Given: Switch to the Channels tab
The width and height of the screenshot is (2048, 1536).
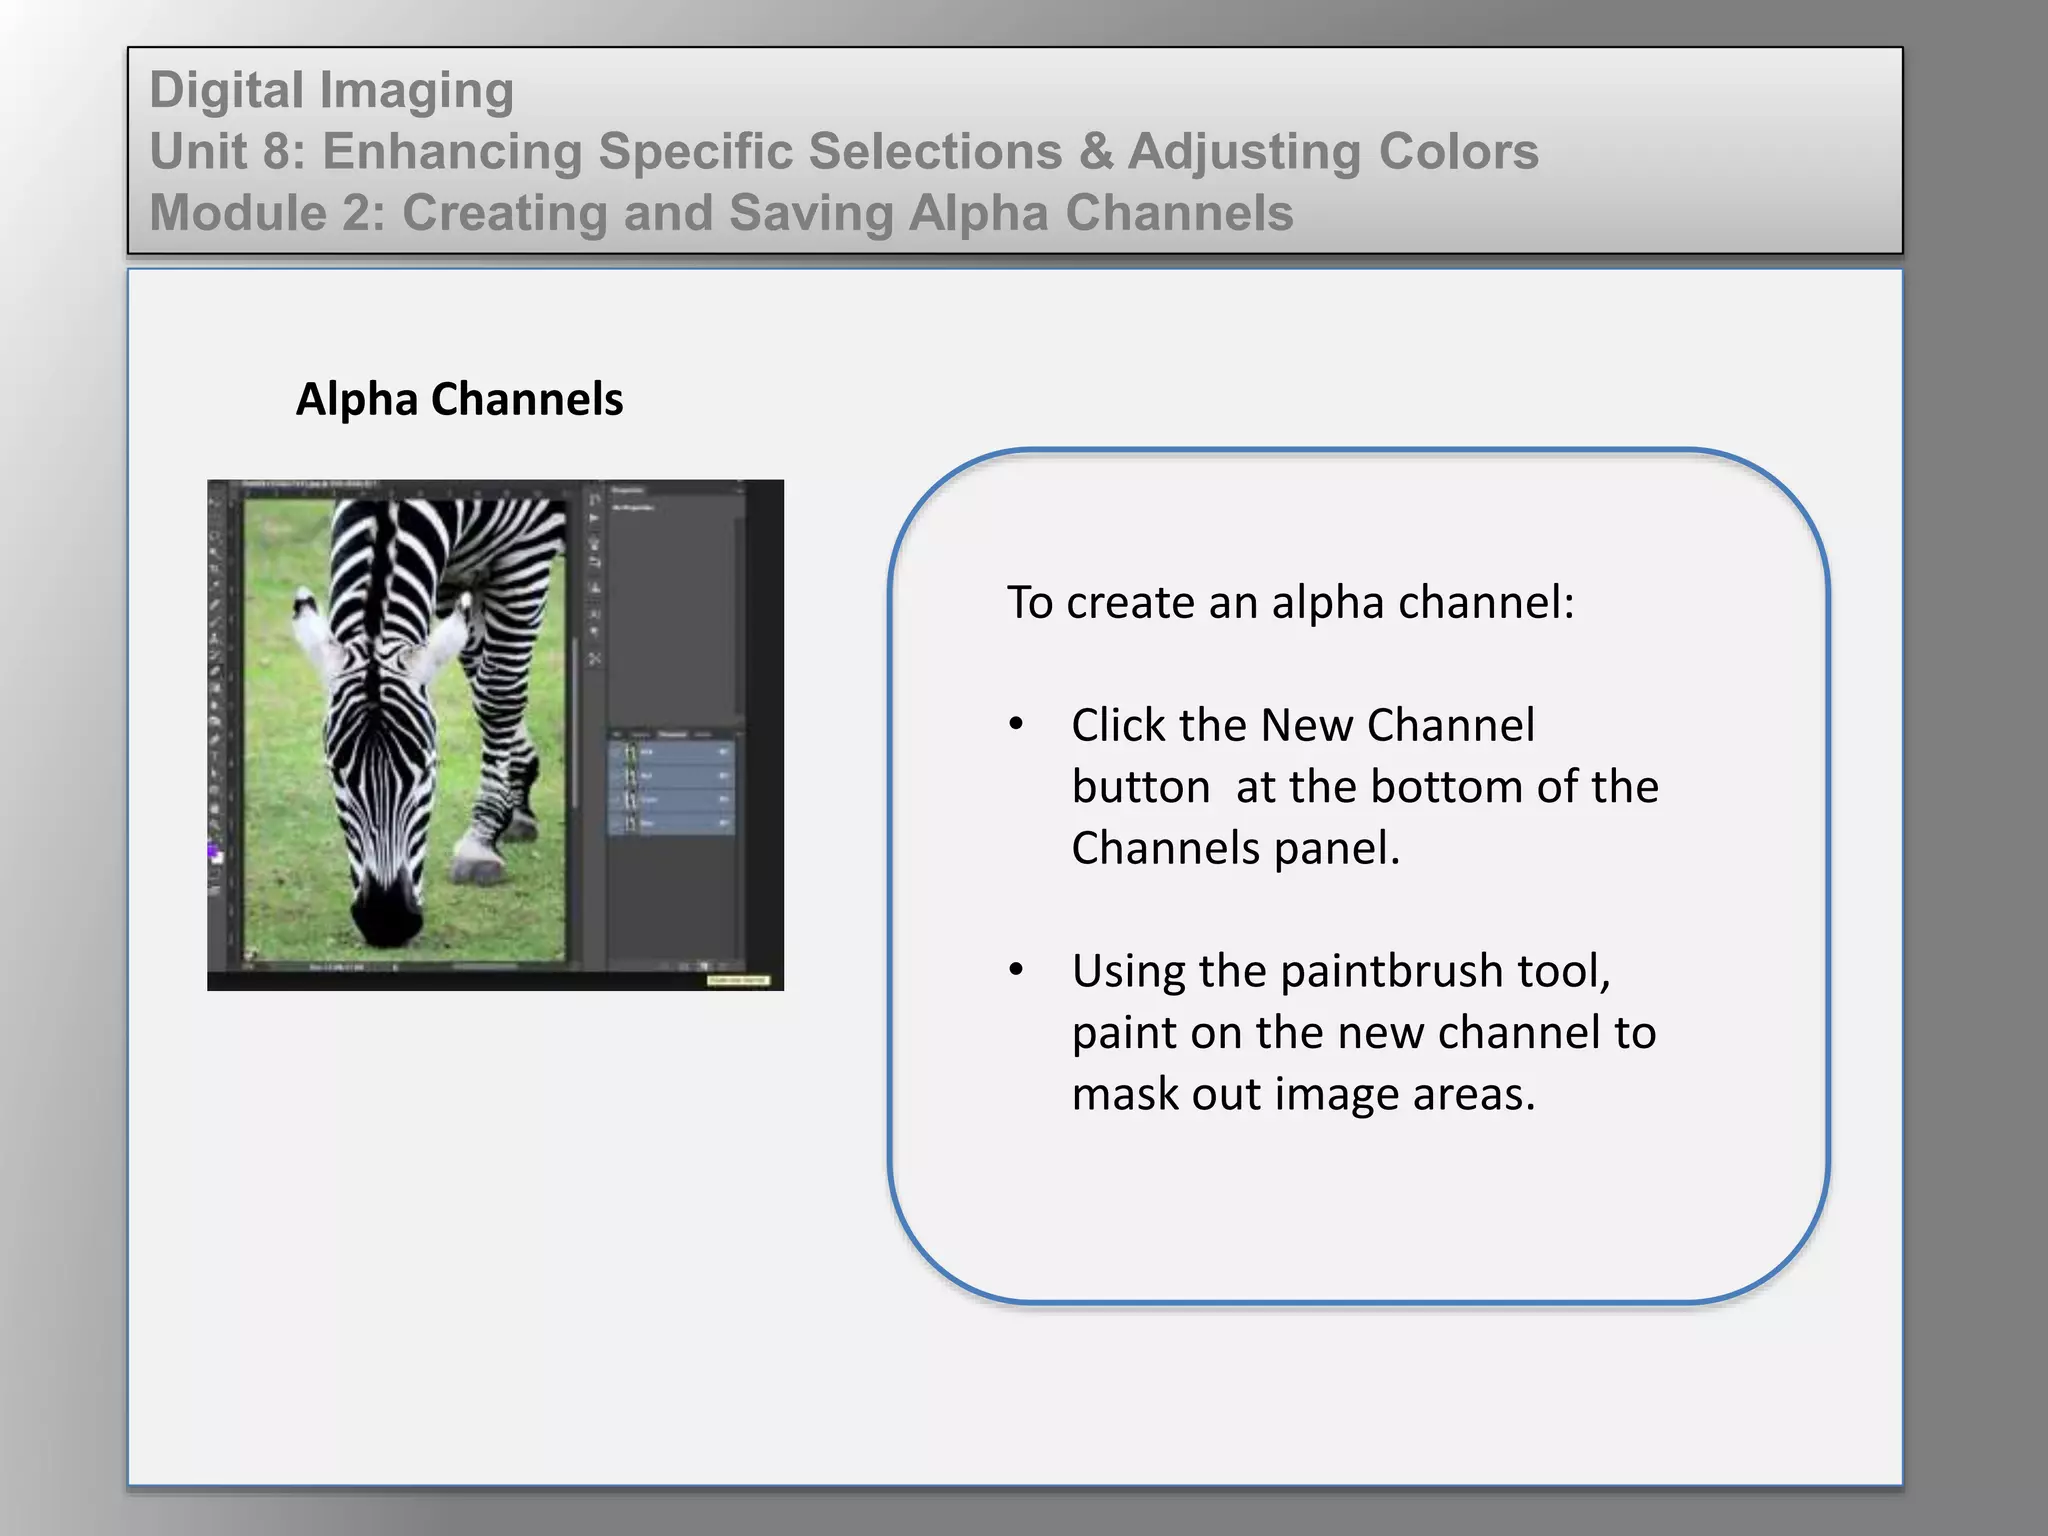Looking at the screenshot, I should click(672, 734).
